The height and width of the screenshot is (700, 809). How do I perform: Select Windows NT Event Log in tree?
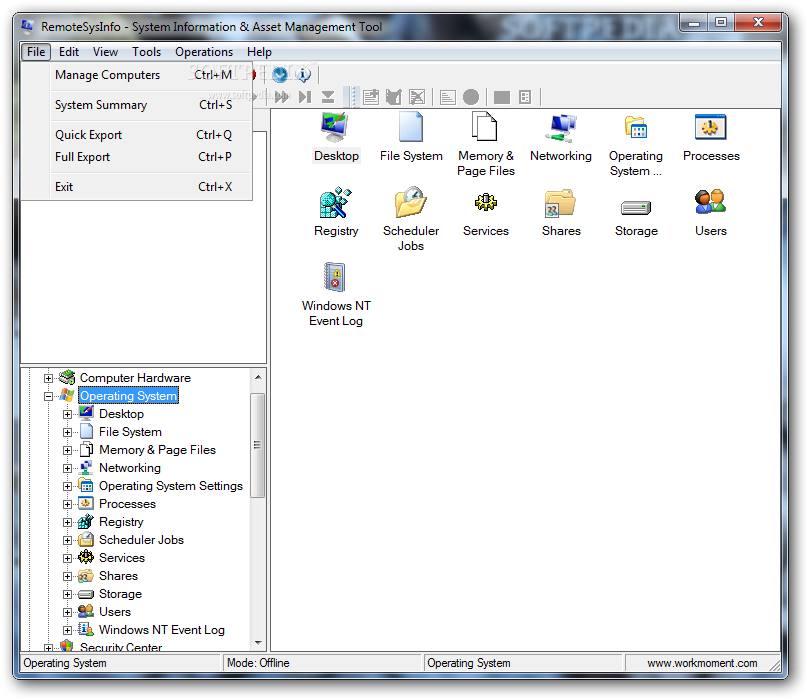point(161,630)
